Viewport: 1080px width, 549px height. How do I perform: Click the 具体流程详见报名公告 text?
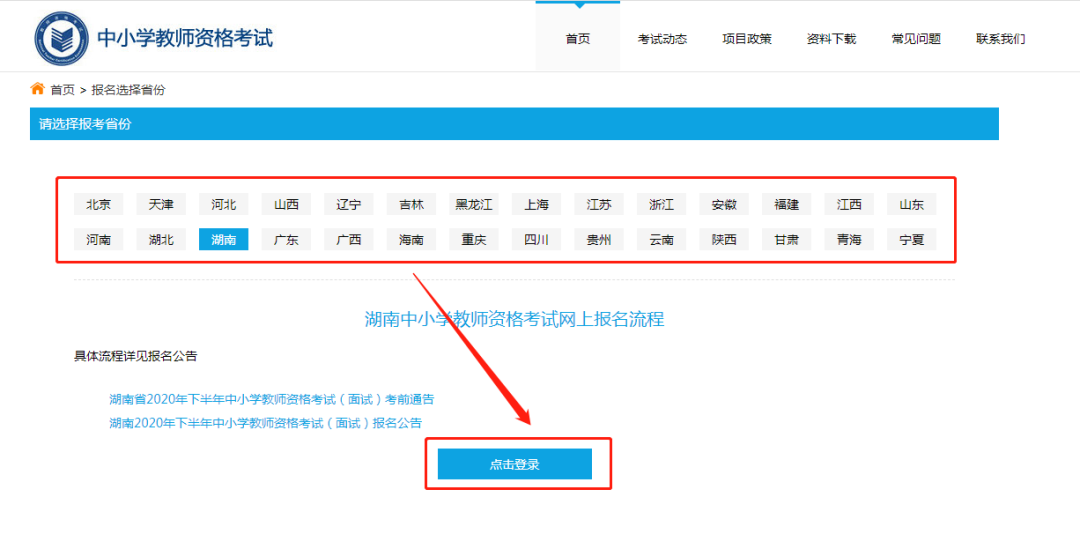click(136, 356)
